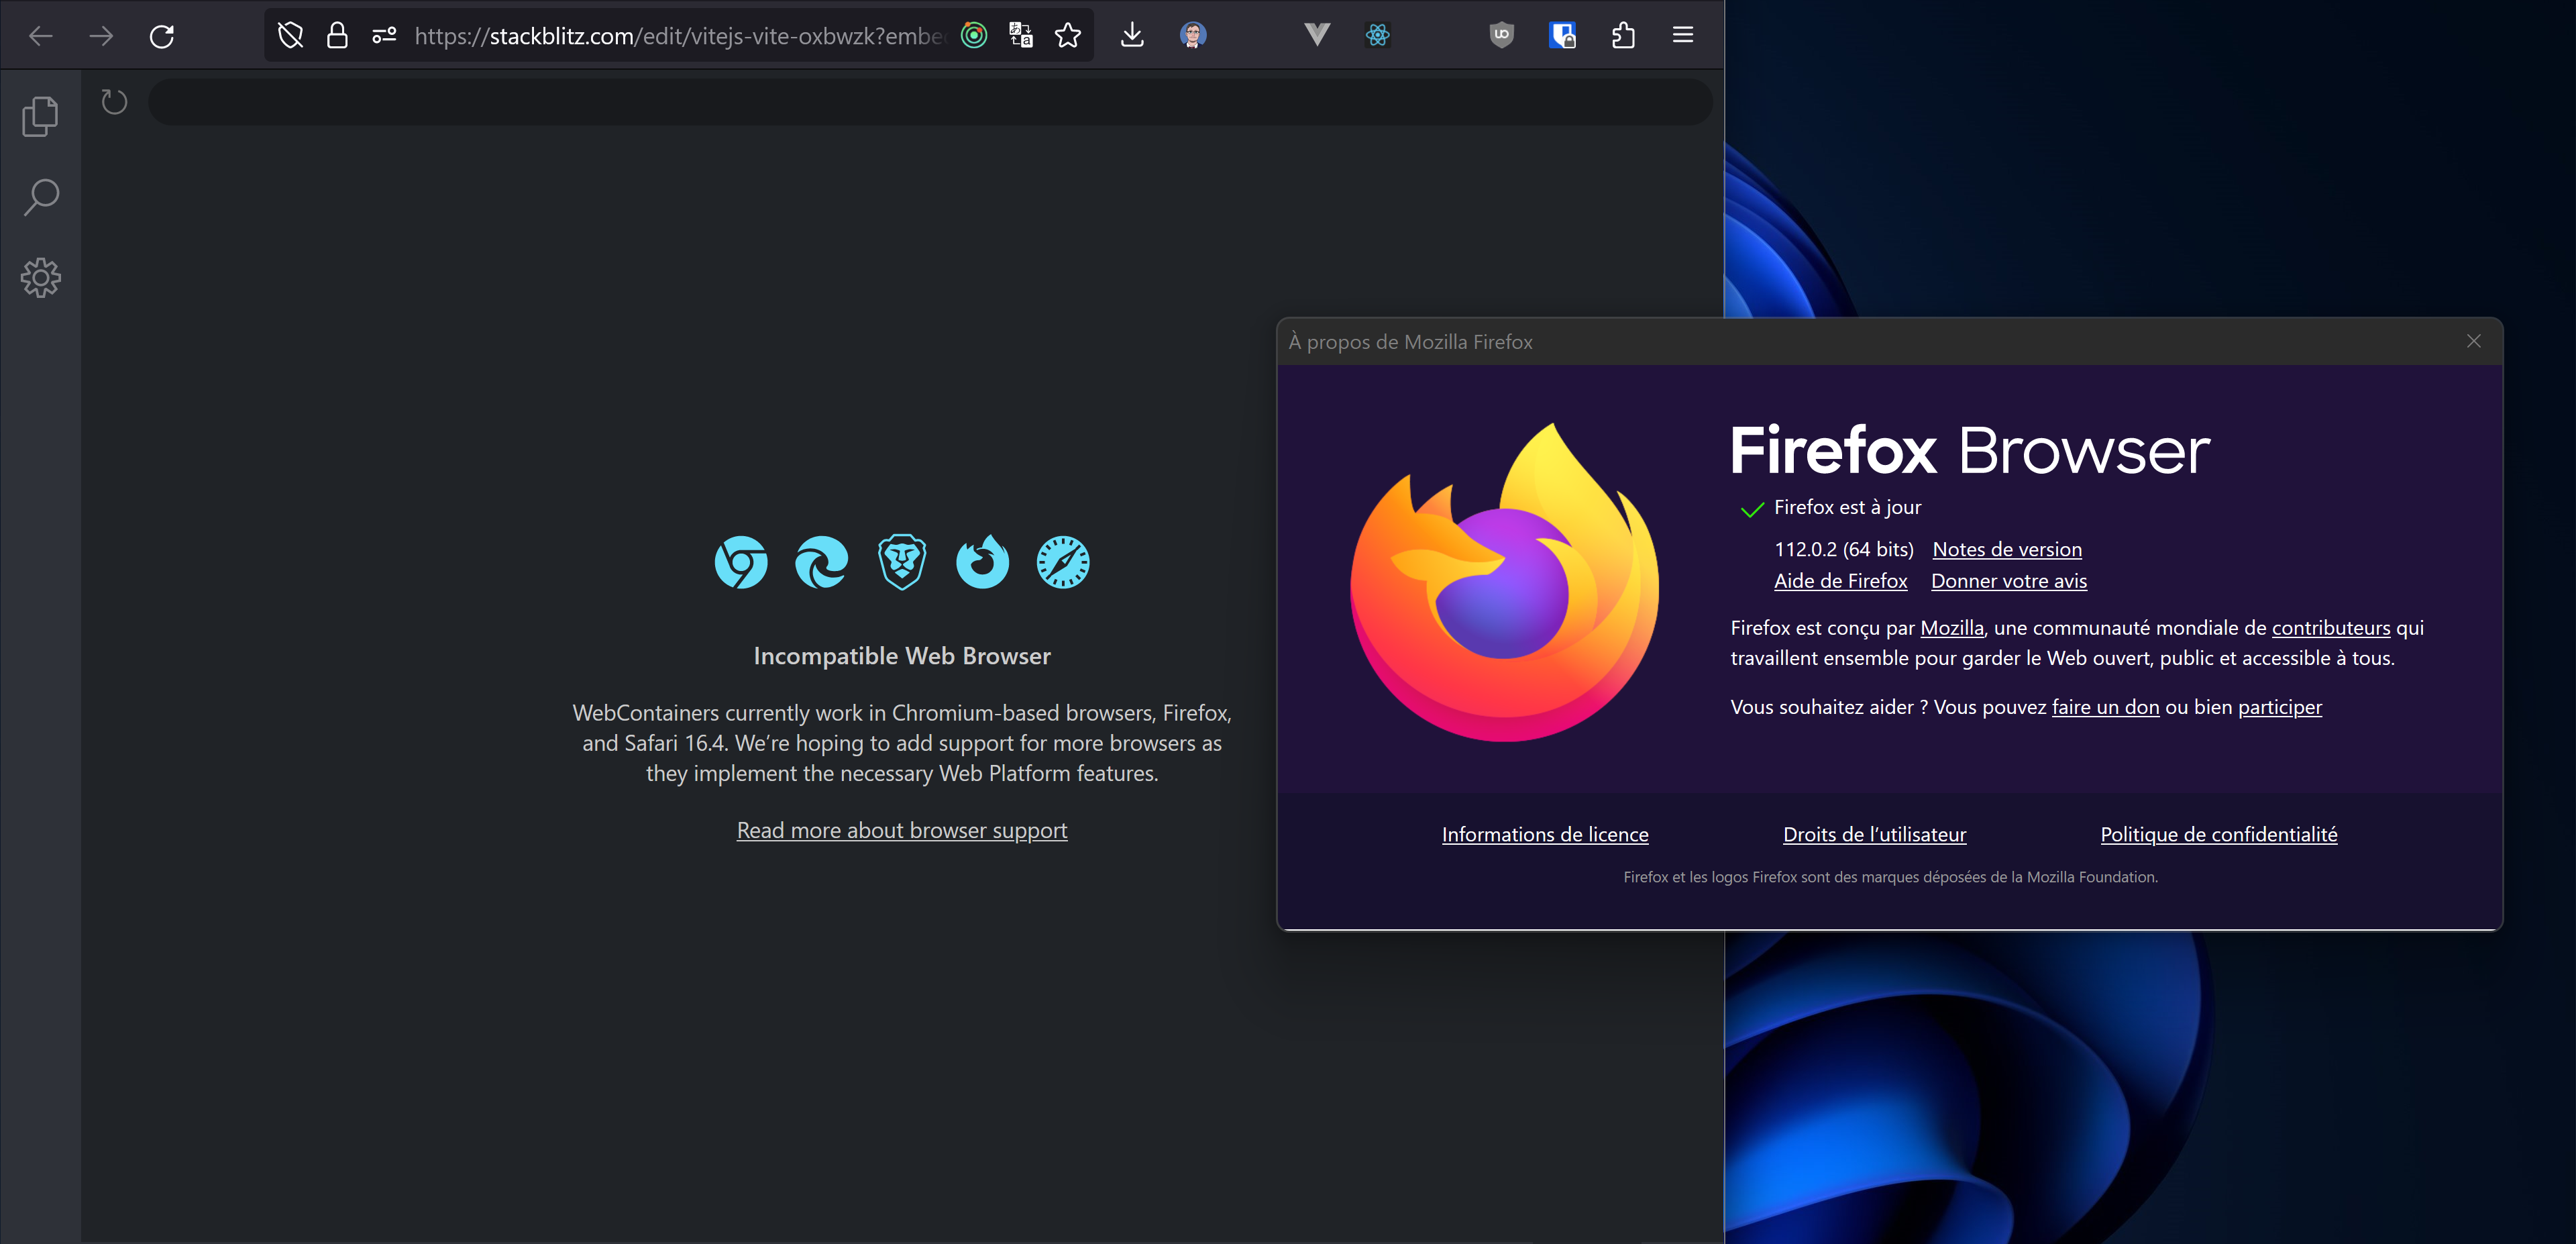
Task: Open the extensions puzzle piece icon
Action: click(x=1623, y=35)
